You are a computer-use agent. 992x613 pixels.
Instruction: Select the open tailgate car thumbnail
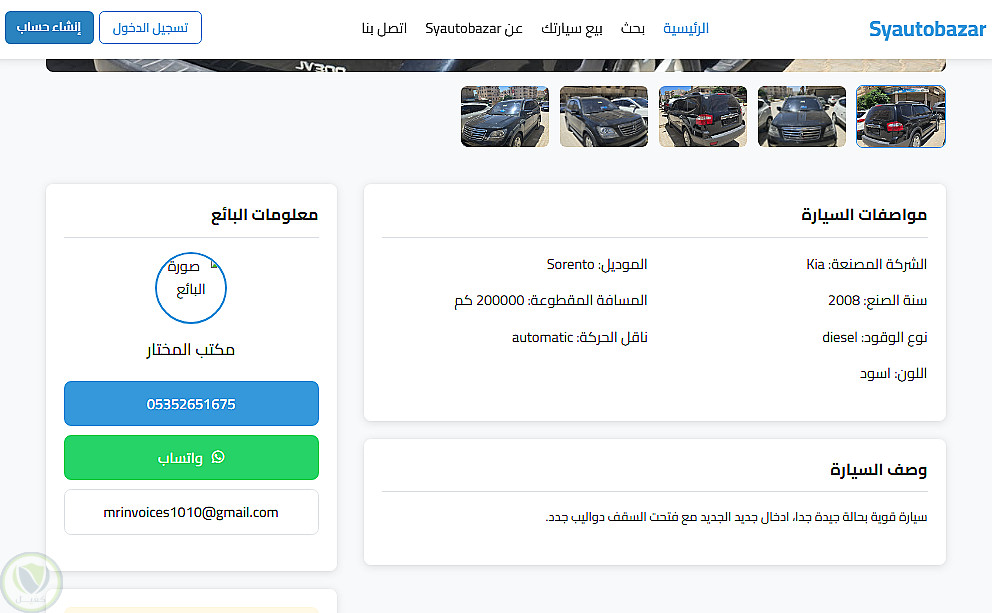pos(703,116)
